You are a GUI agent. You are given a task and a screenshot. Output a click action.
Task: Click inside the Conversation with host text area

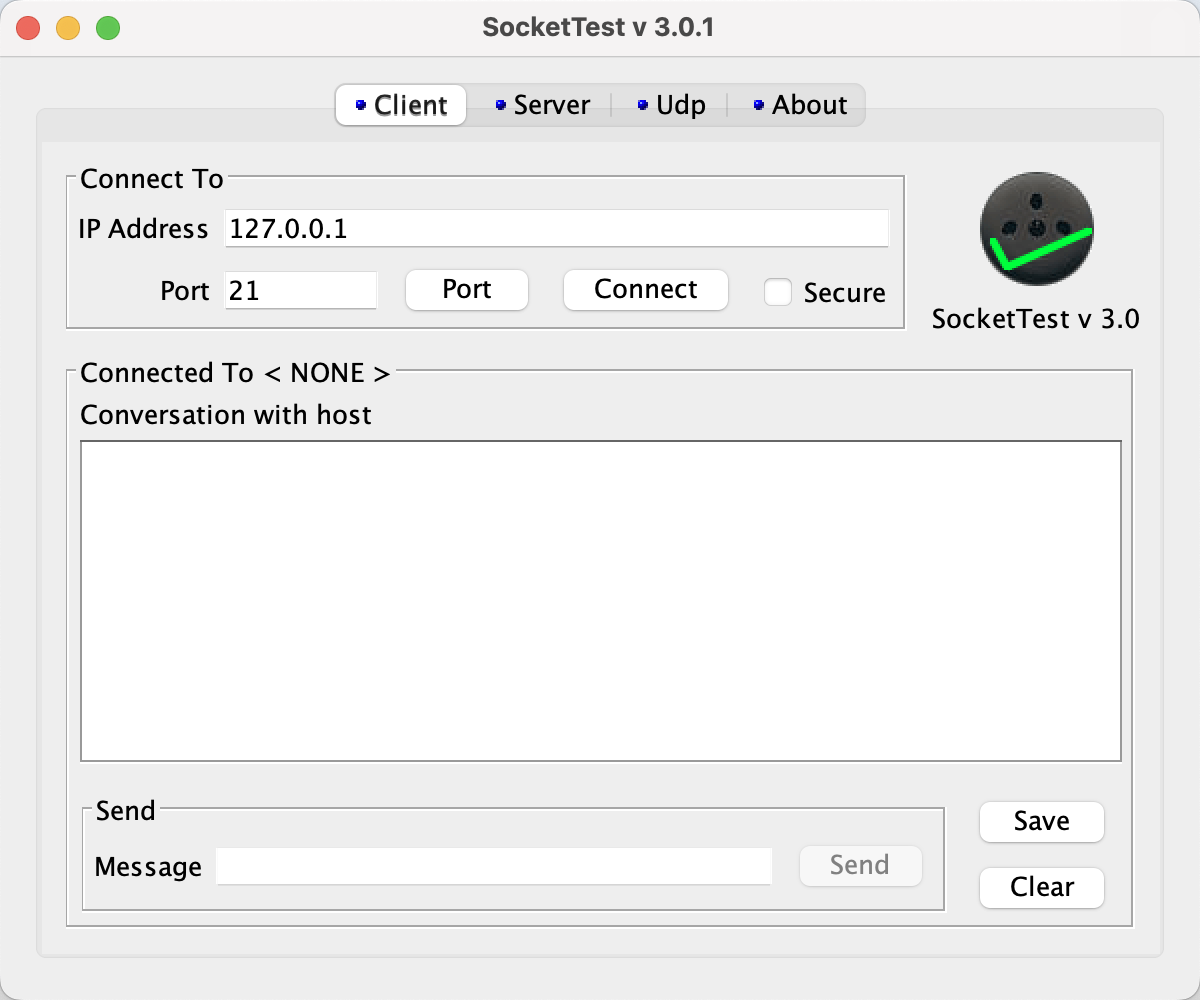coord(601,601)
